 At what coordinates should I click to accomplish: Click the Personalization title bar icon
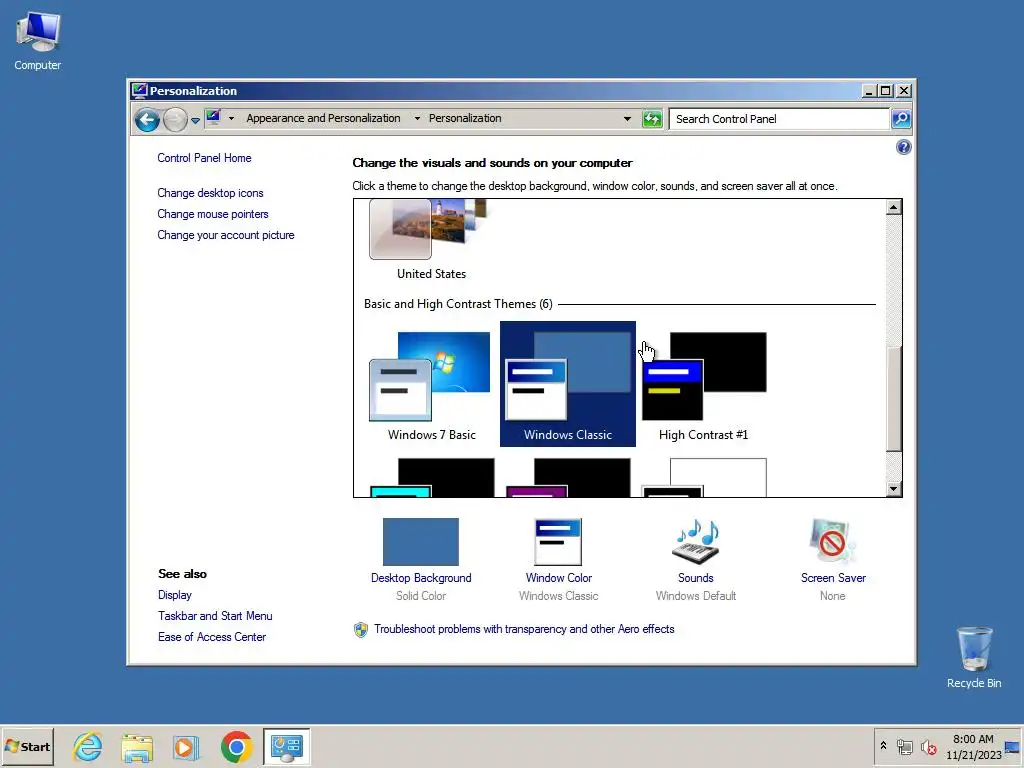click(138, 90)
